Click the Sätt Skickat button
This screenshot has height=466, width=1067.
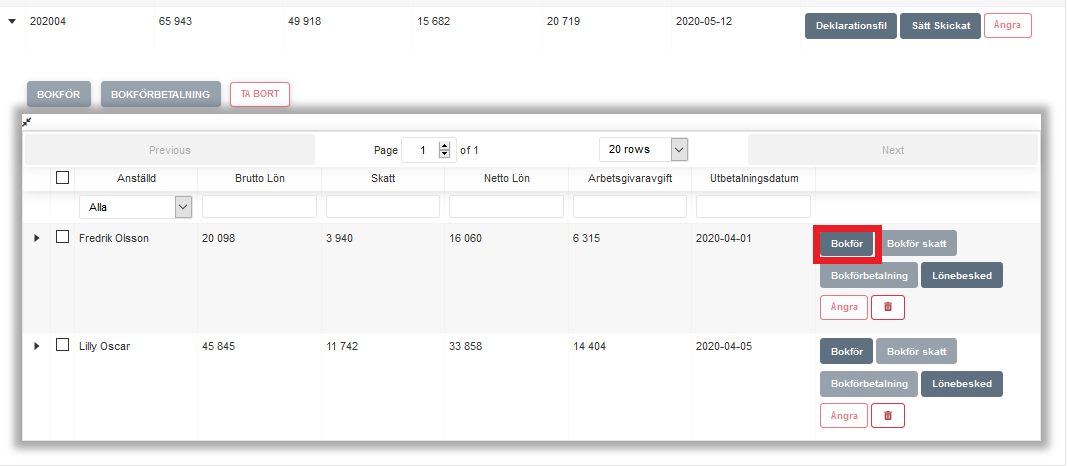[x=940, y=26]
